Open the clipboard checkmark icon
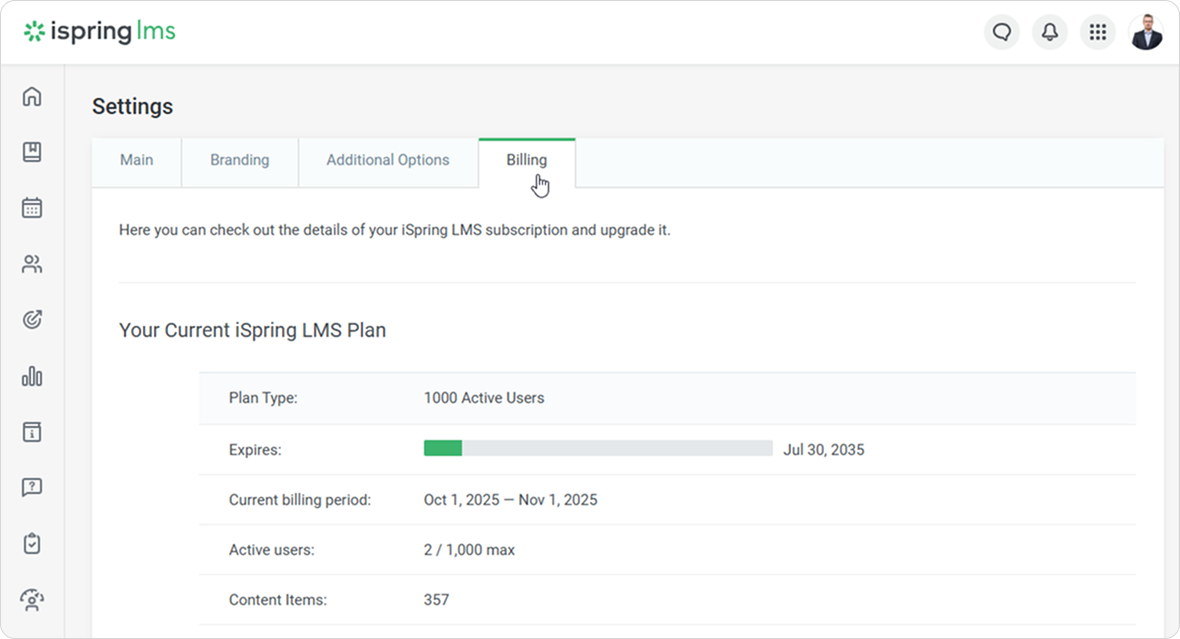The image size is (1180, 639). coord(32,544)
